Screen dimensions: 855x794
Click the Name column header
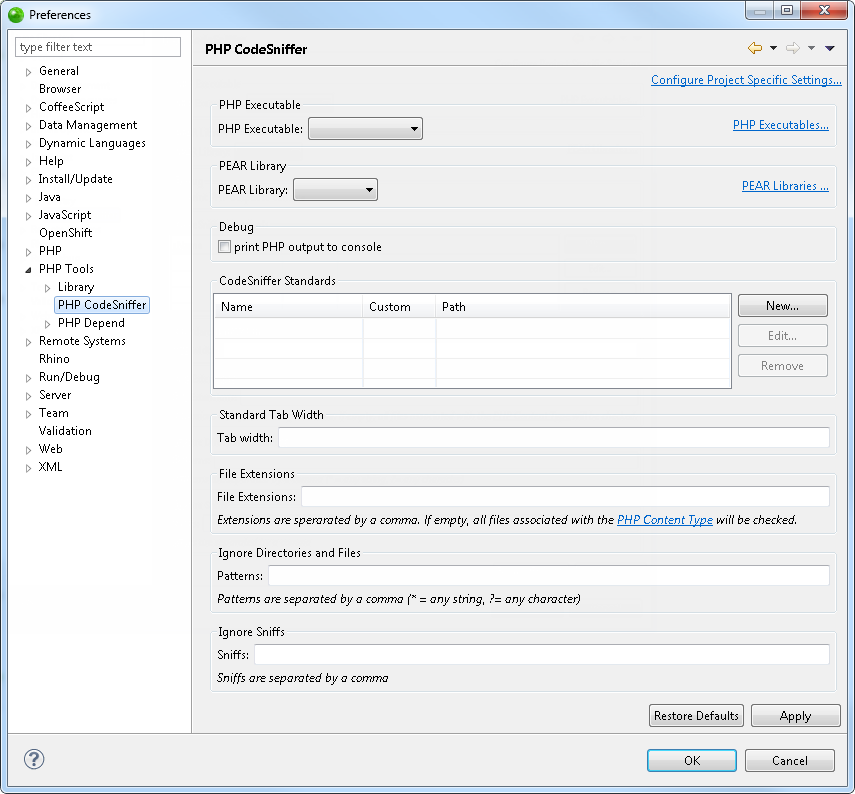[x=237, y=306]
